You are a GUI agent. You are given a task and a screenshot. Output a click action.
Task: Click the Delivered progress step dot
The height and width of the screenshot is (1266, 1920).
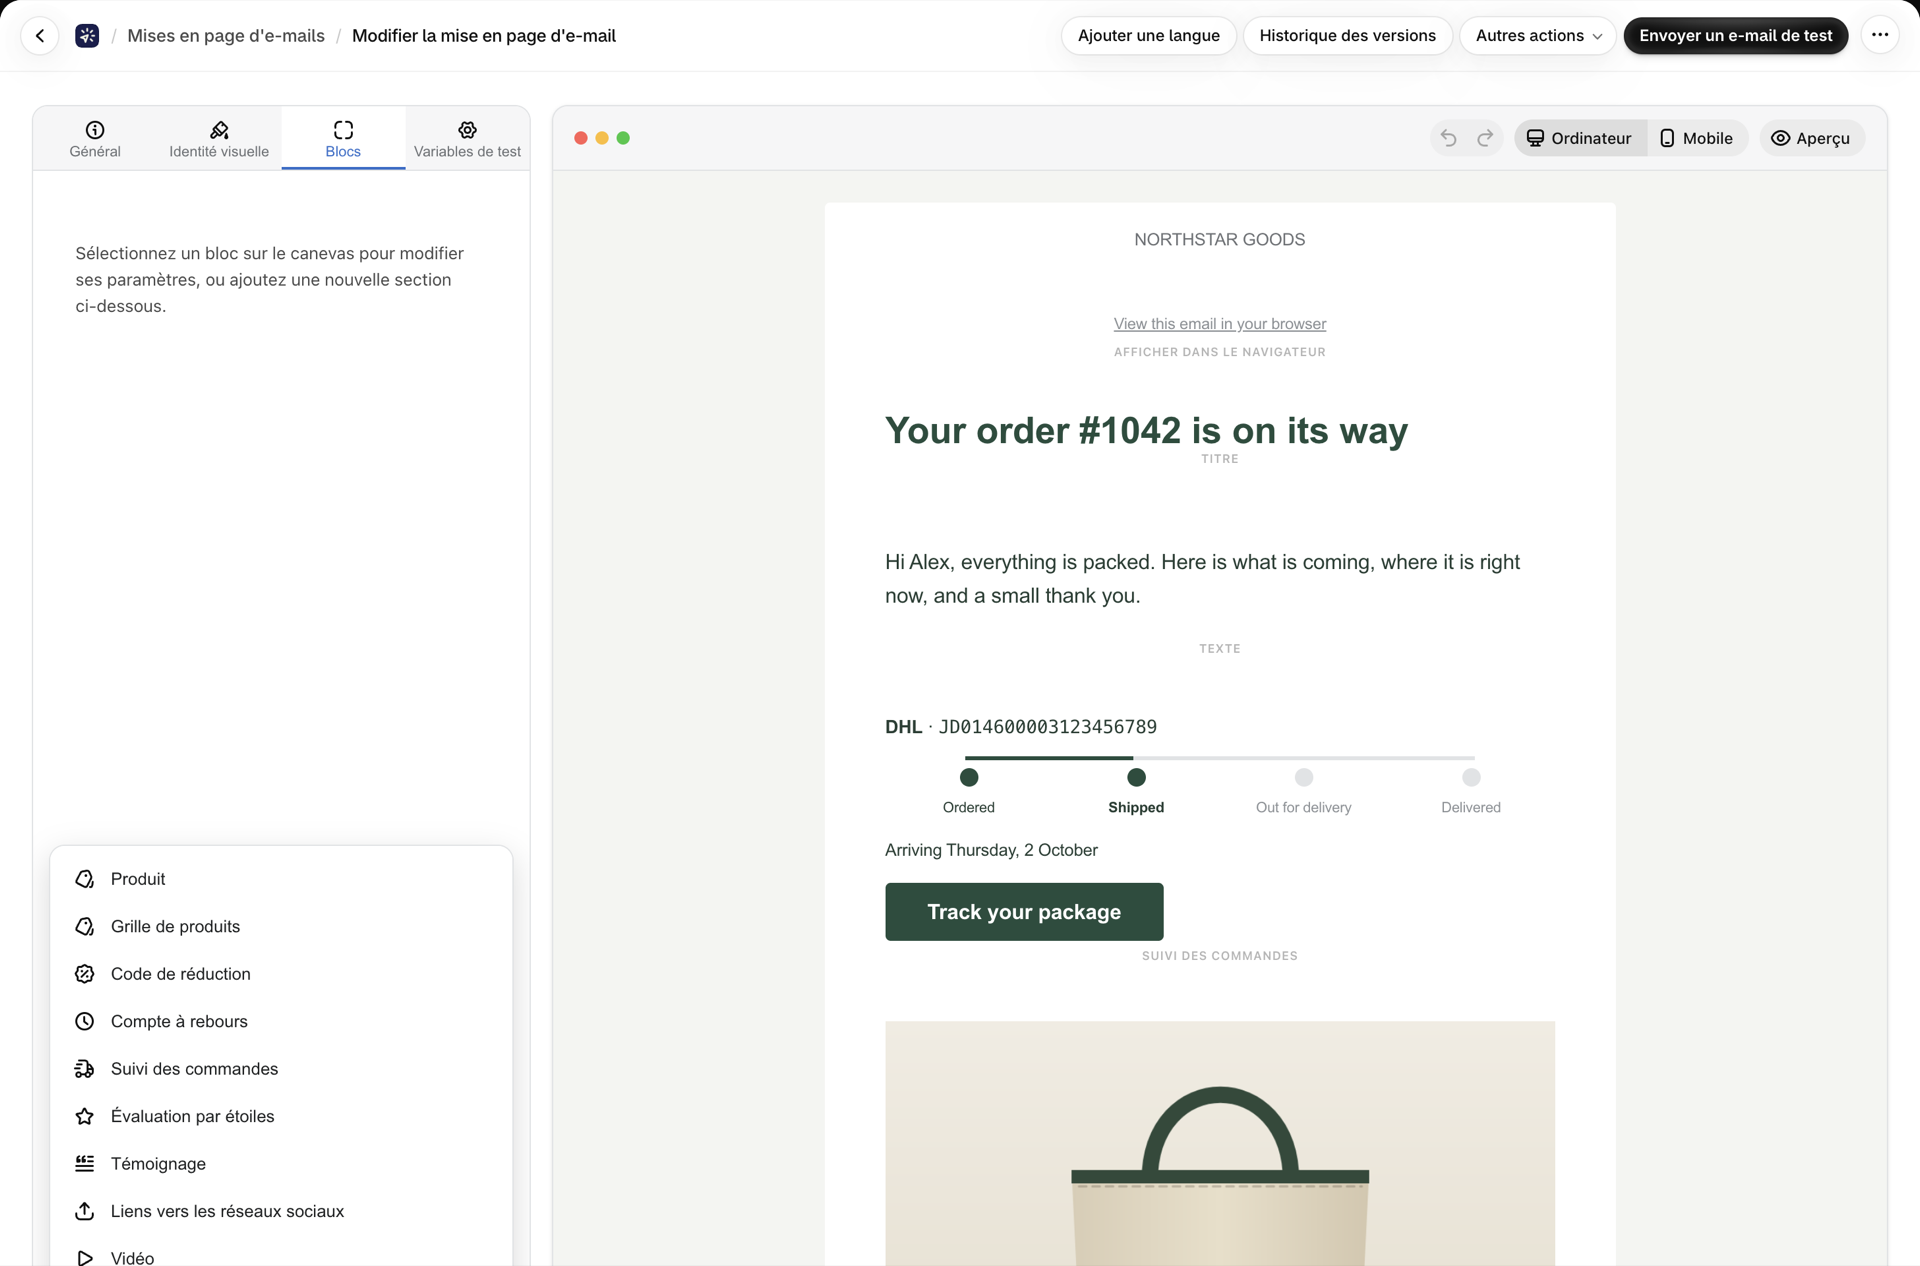[x=1471, y=777]
